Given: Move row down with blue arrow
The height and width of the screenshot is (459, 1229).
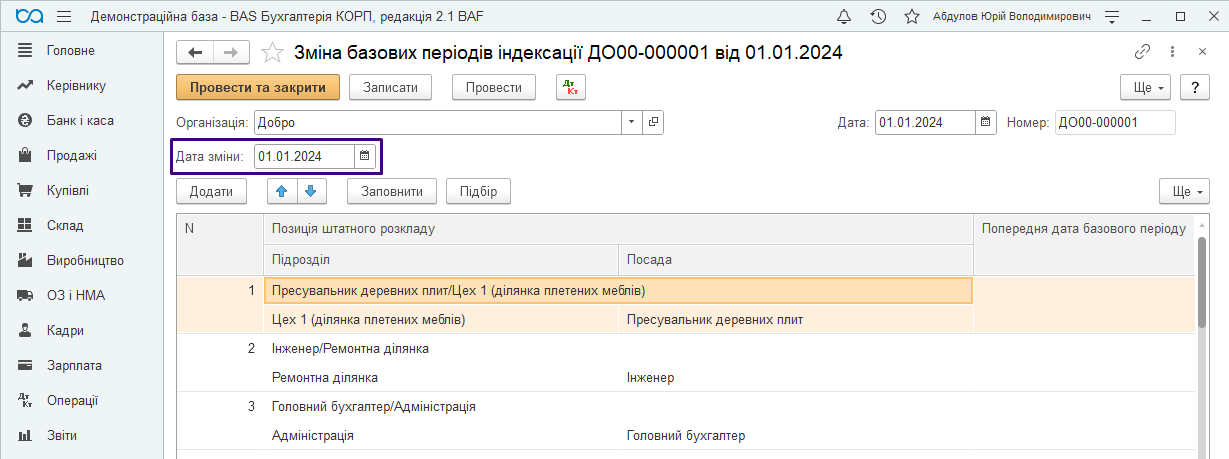Looking at the screenshot, I should [312, 191].
